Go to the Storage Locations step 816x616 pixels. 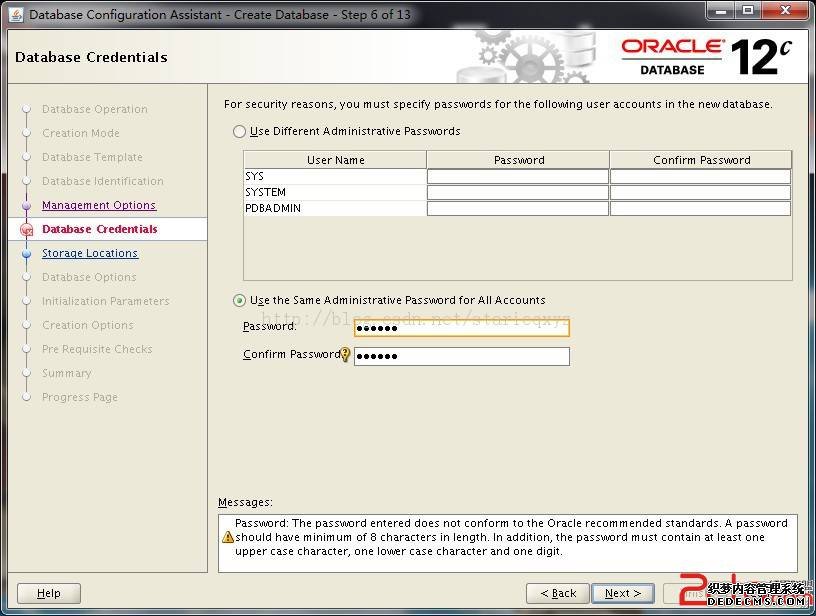tap(89, 253)
